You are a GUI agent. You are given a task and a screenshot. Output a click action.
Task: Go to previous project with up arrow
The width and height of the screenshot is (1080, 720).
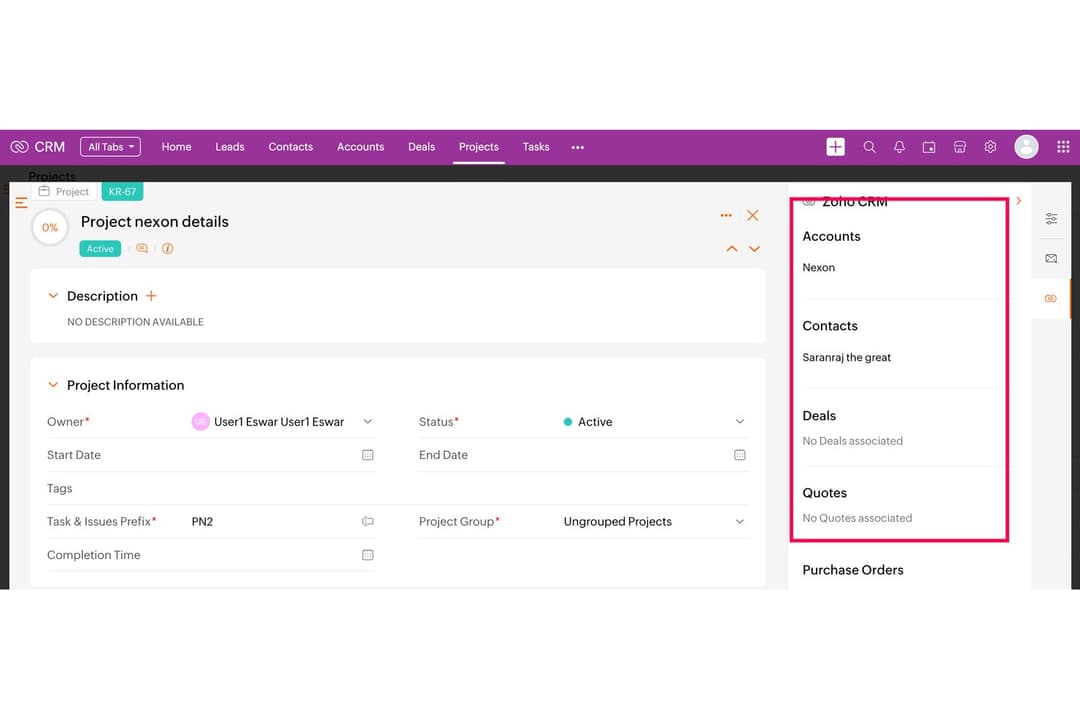[731, 249]
